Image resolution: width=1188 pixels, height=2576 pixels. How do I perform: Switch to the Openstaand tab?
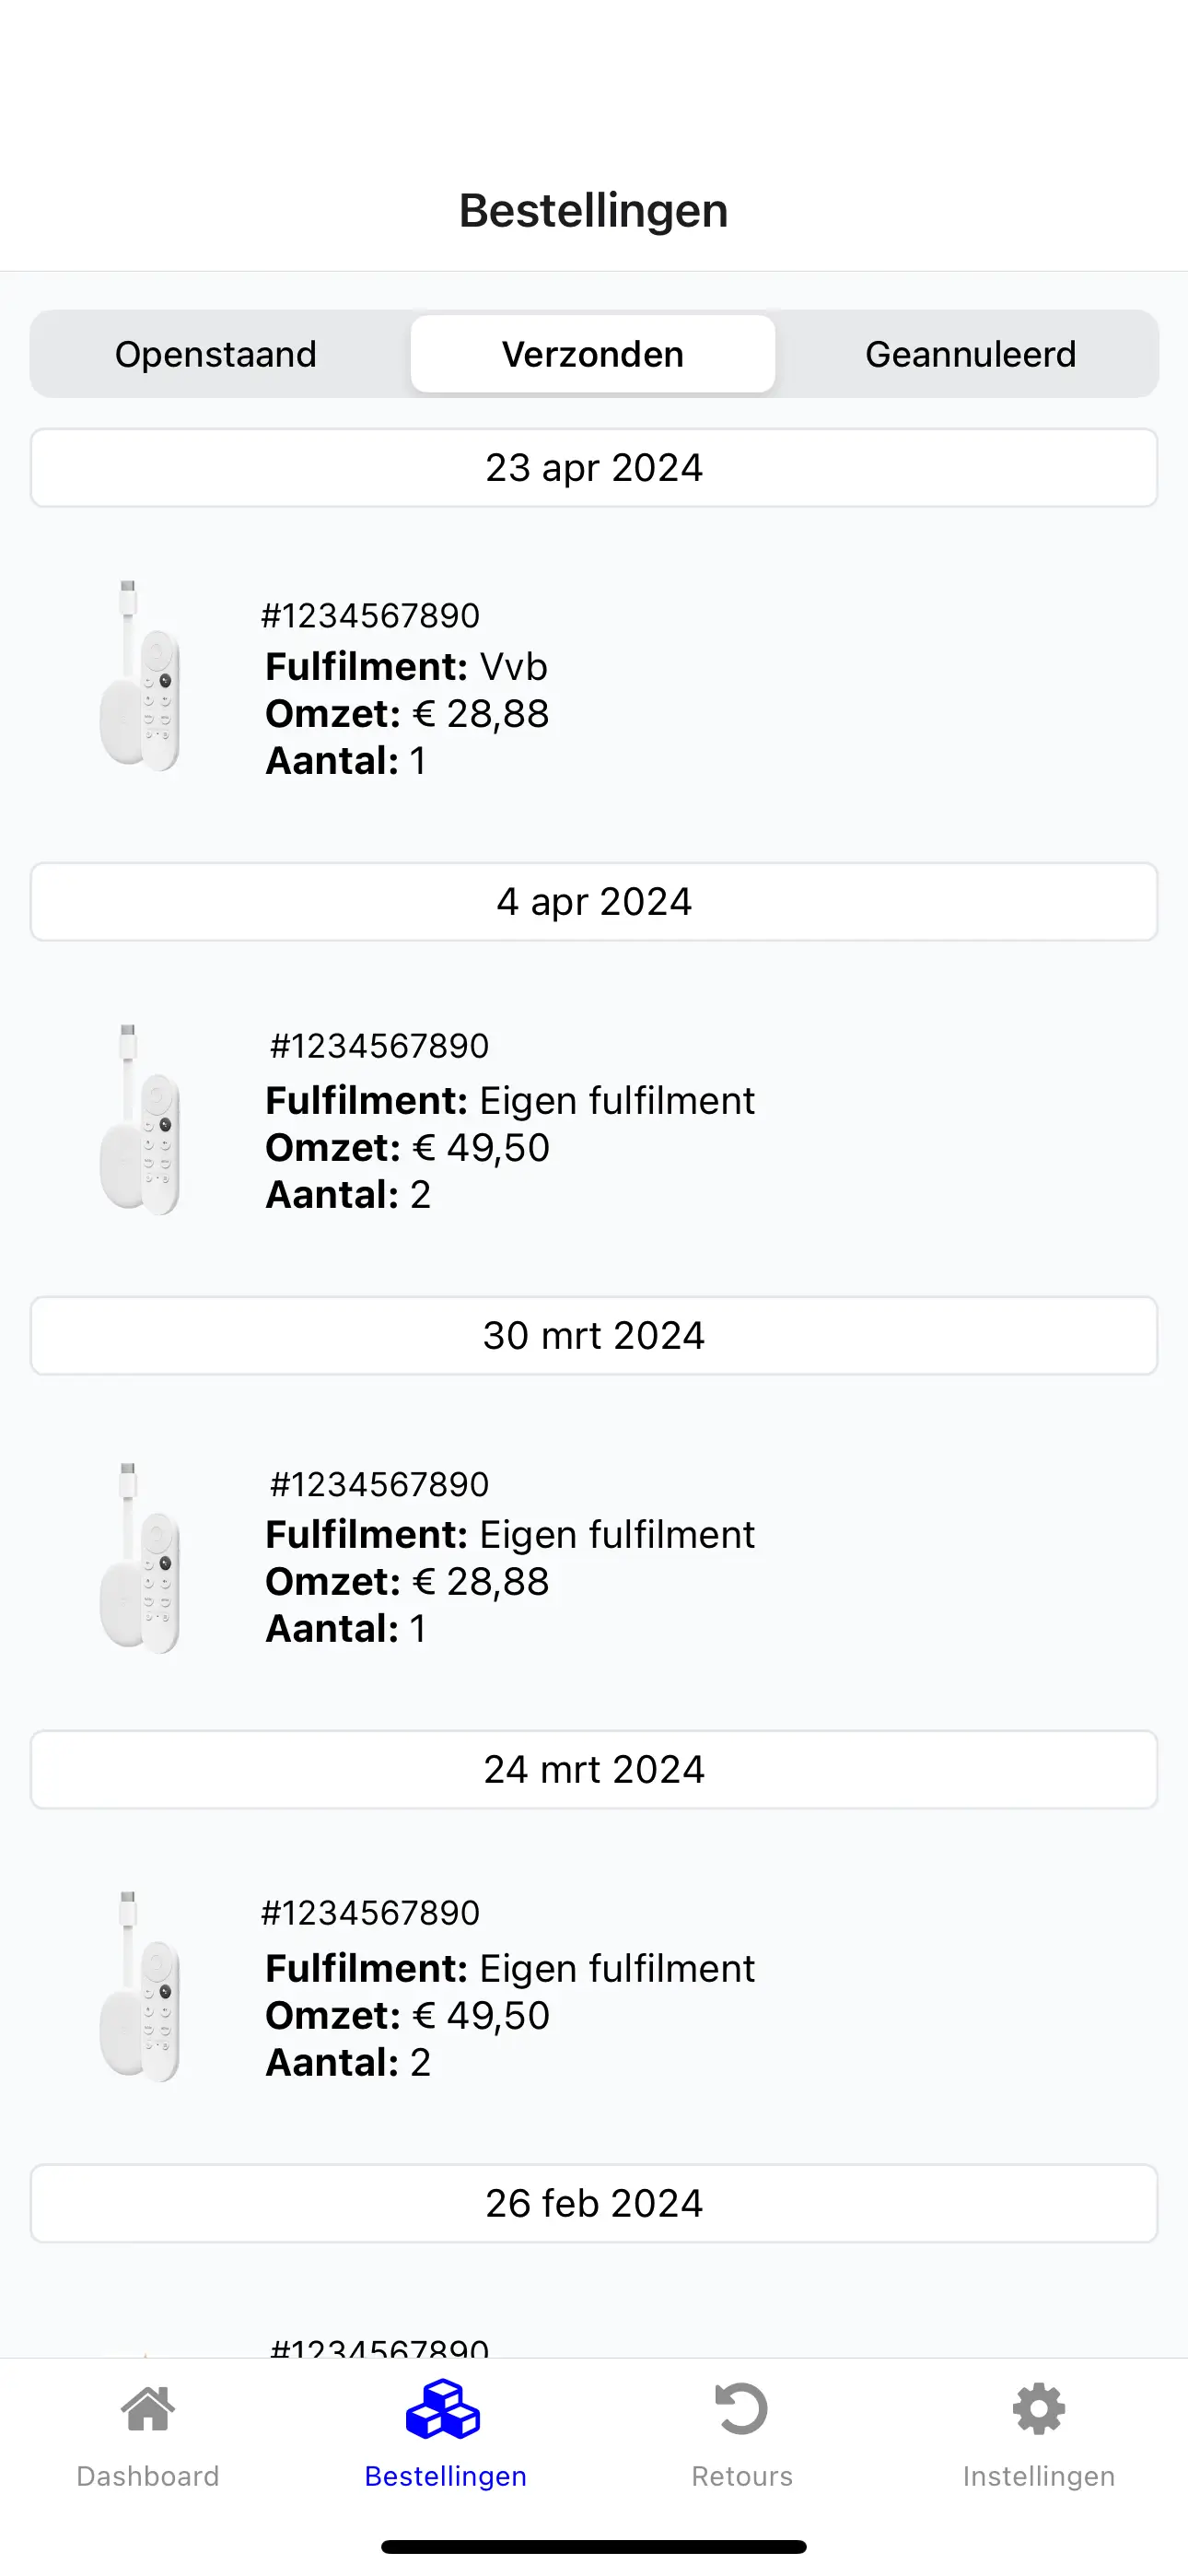[216, 354]
